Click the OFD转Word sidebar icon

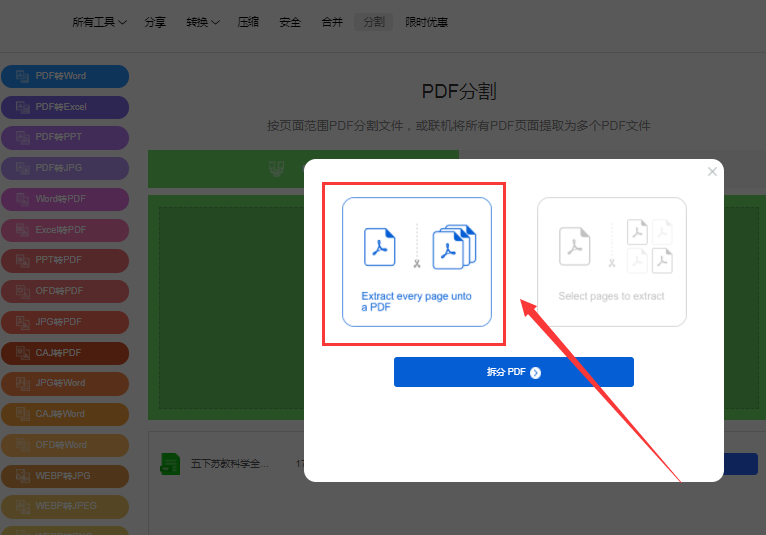pos(22,445)
